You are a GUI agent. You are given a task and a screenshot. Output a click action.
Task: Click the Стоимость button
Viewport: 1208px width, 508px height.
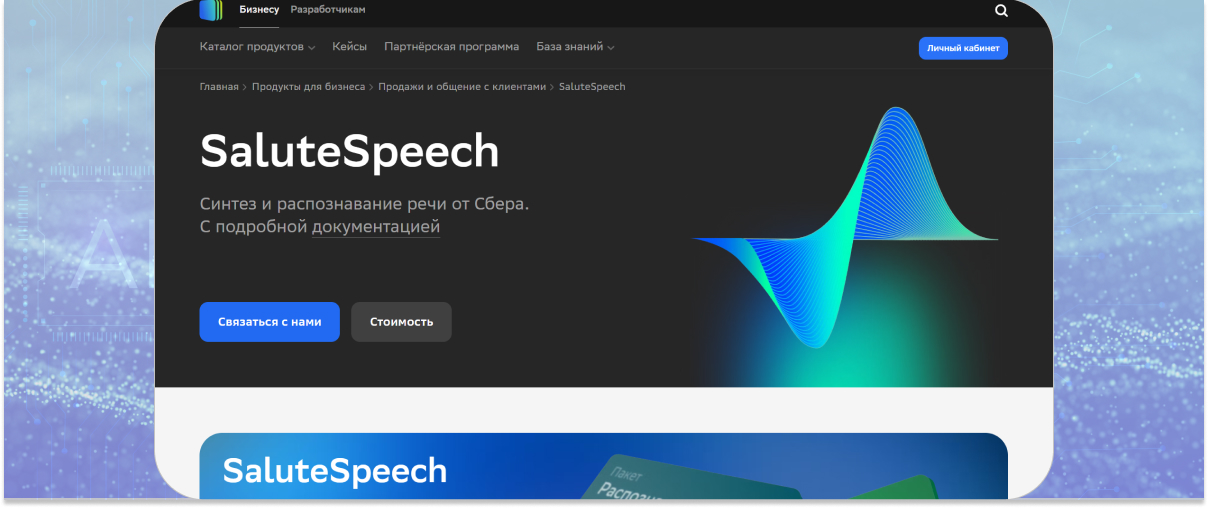(401, 322)
